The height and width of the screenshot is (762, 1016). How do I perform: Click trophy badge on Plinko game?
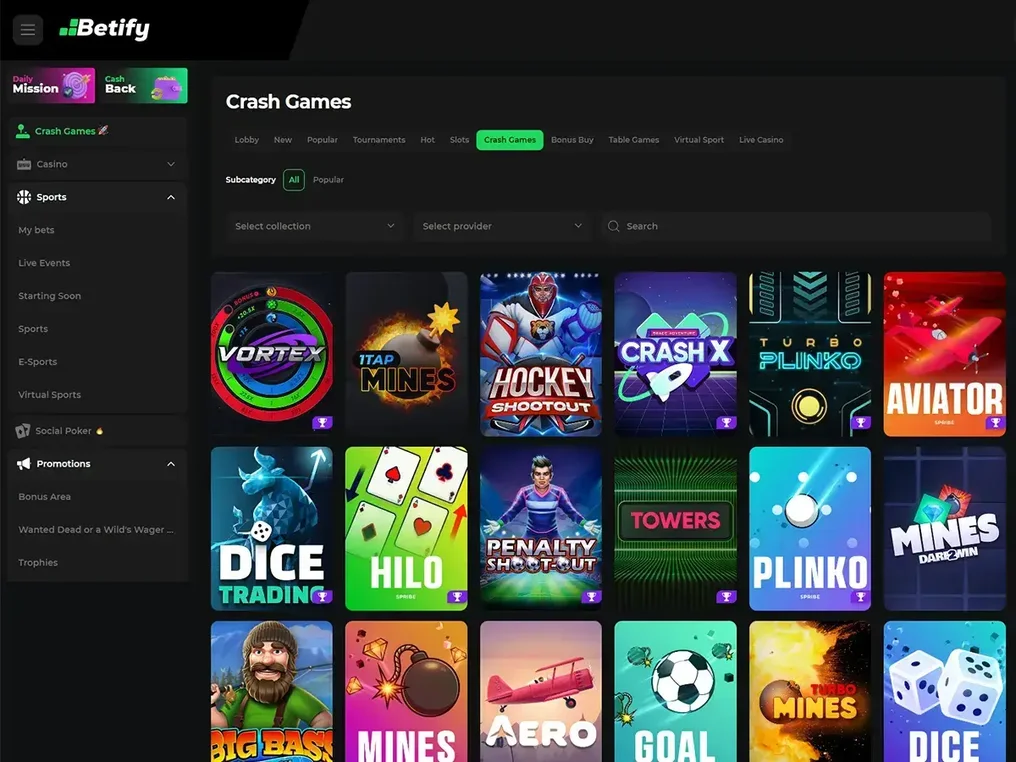click(860, 596)
